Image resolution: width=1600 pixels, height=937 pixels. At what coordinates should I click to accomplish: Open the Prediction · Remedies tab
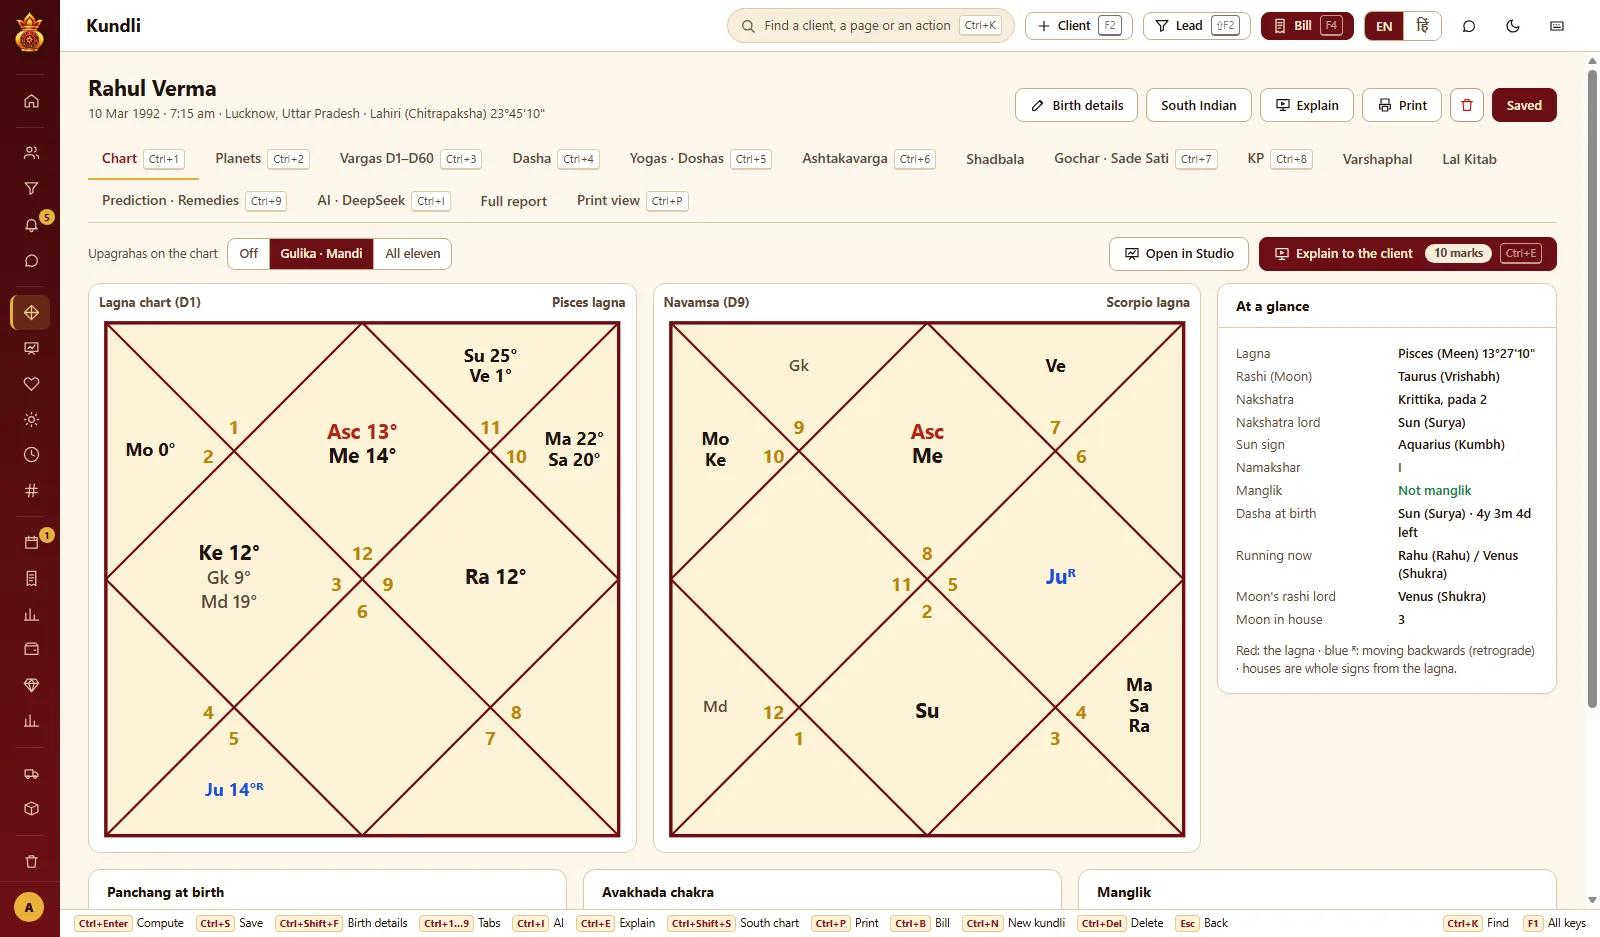pos(195,201)
